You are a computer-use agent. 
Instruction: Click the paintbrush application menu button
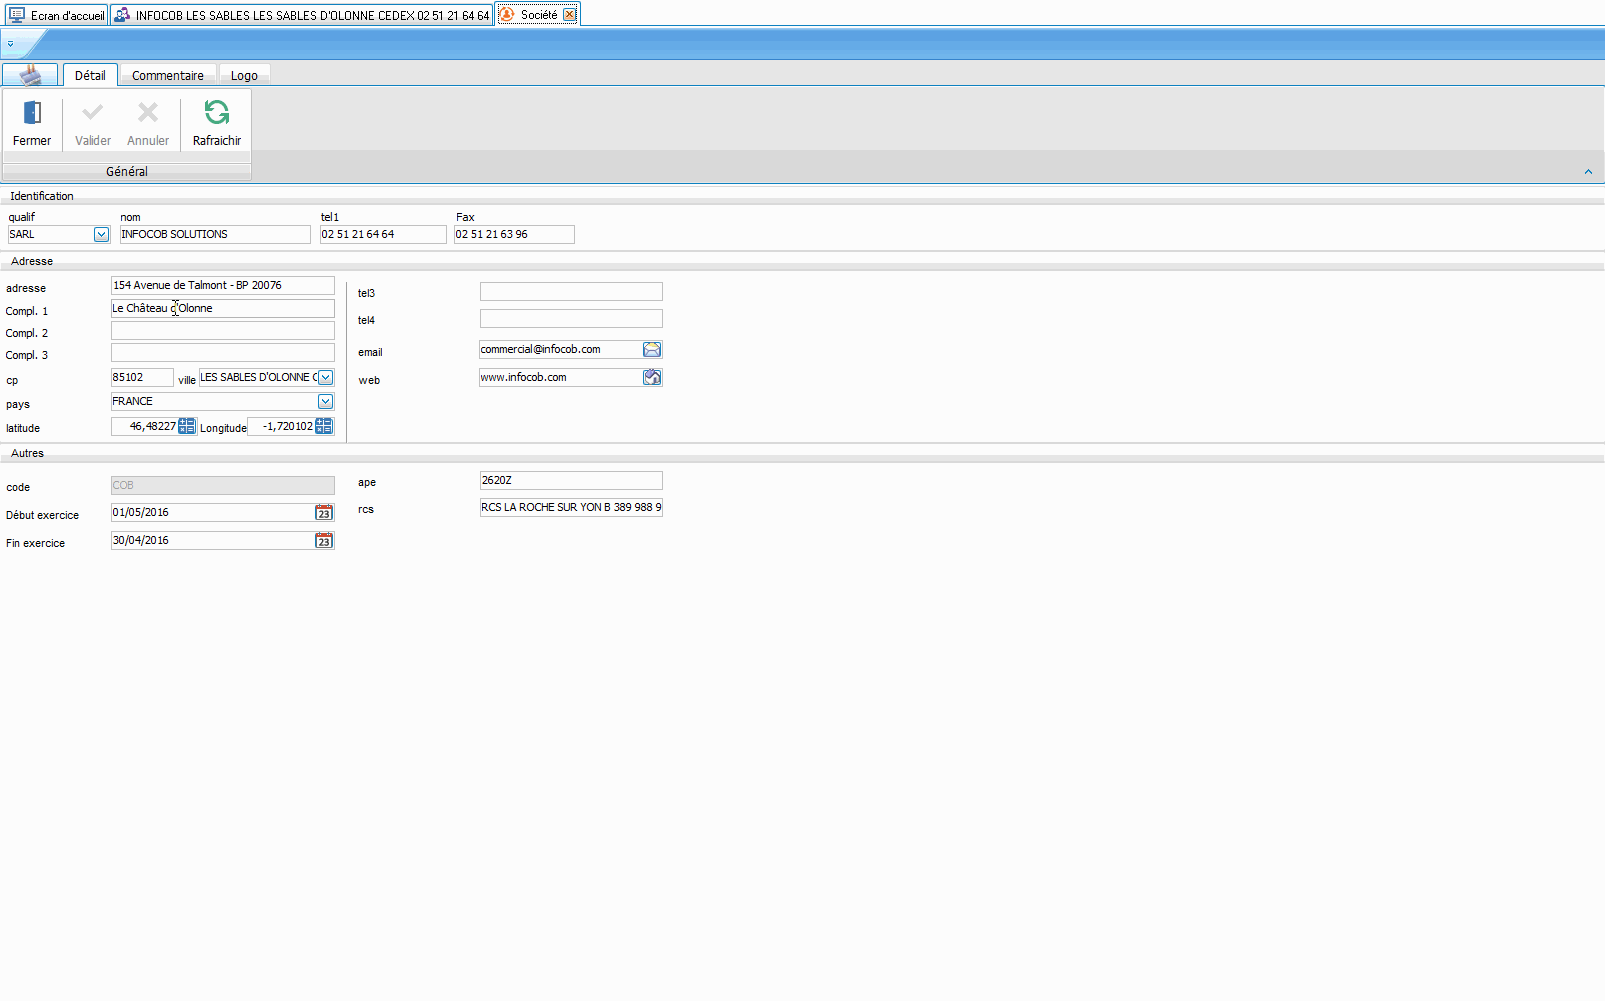coord(30,75)
